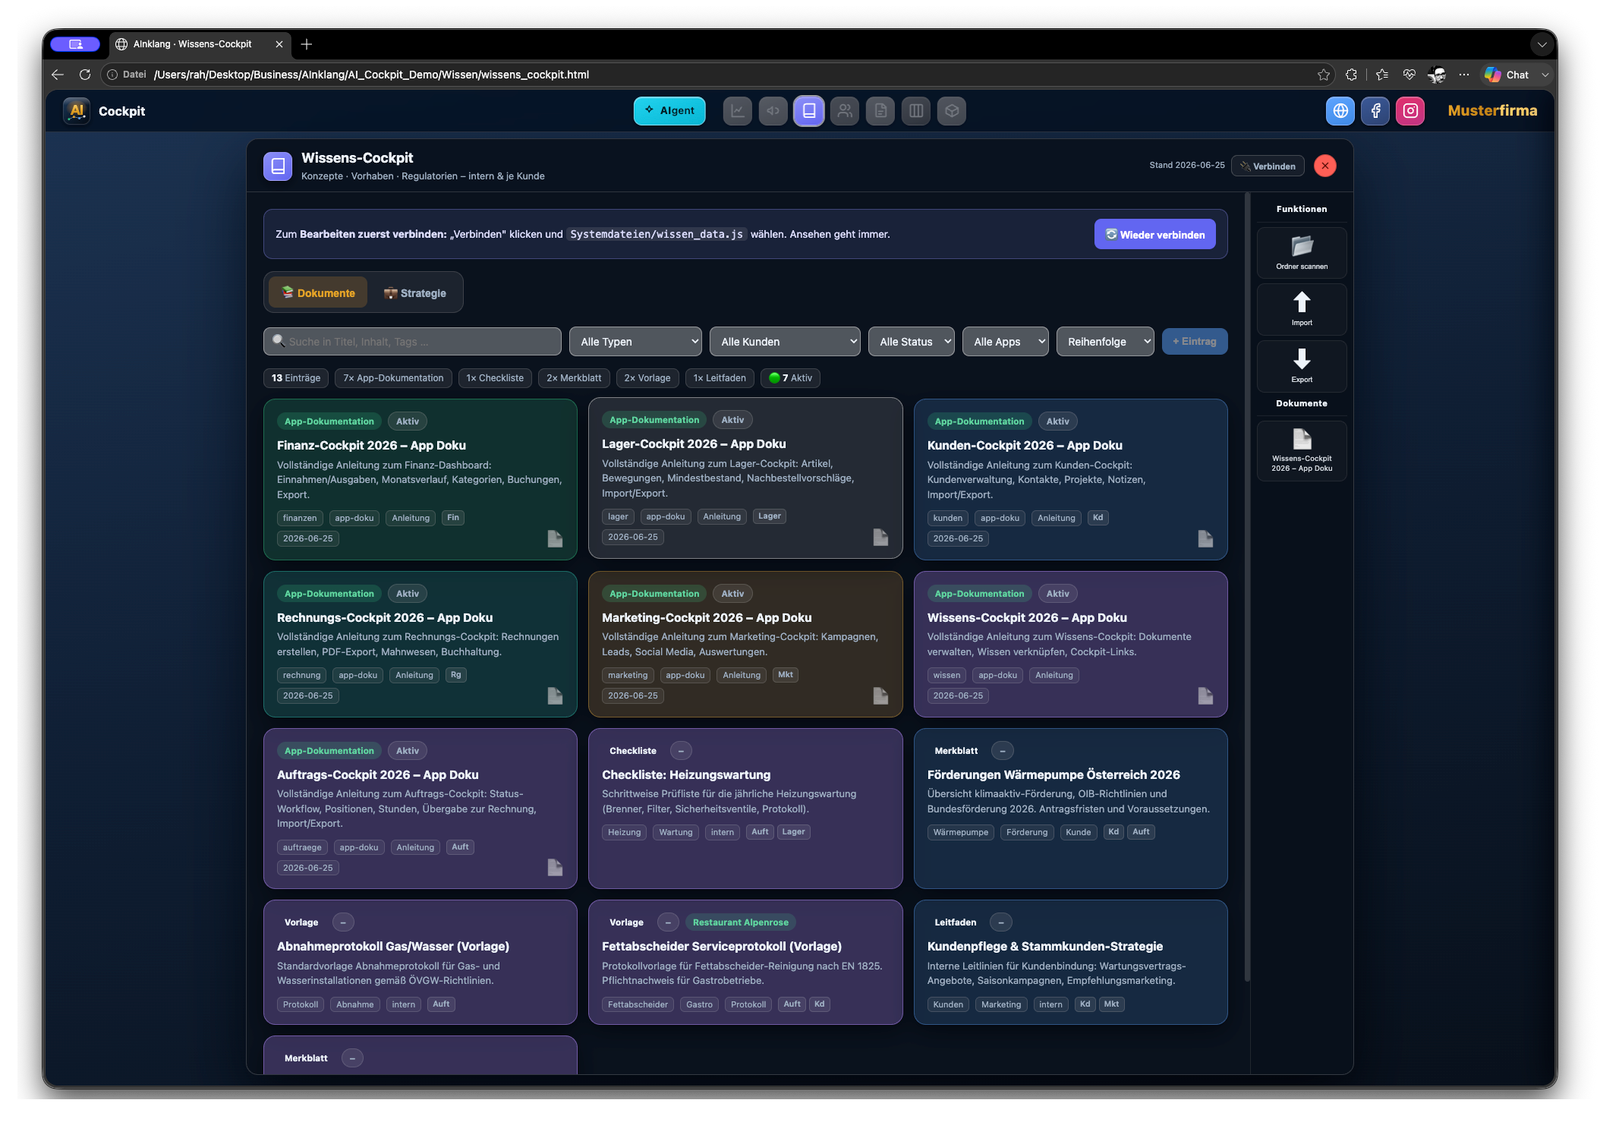The width and height of the screenshot is (1600, 1145).
Task: Open the Facebook icon link
Action: (1376, 111)
